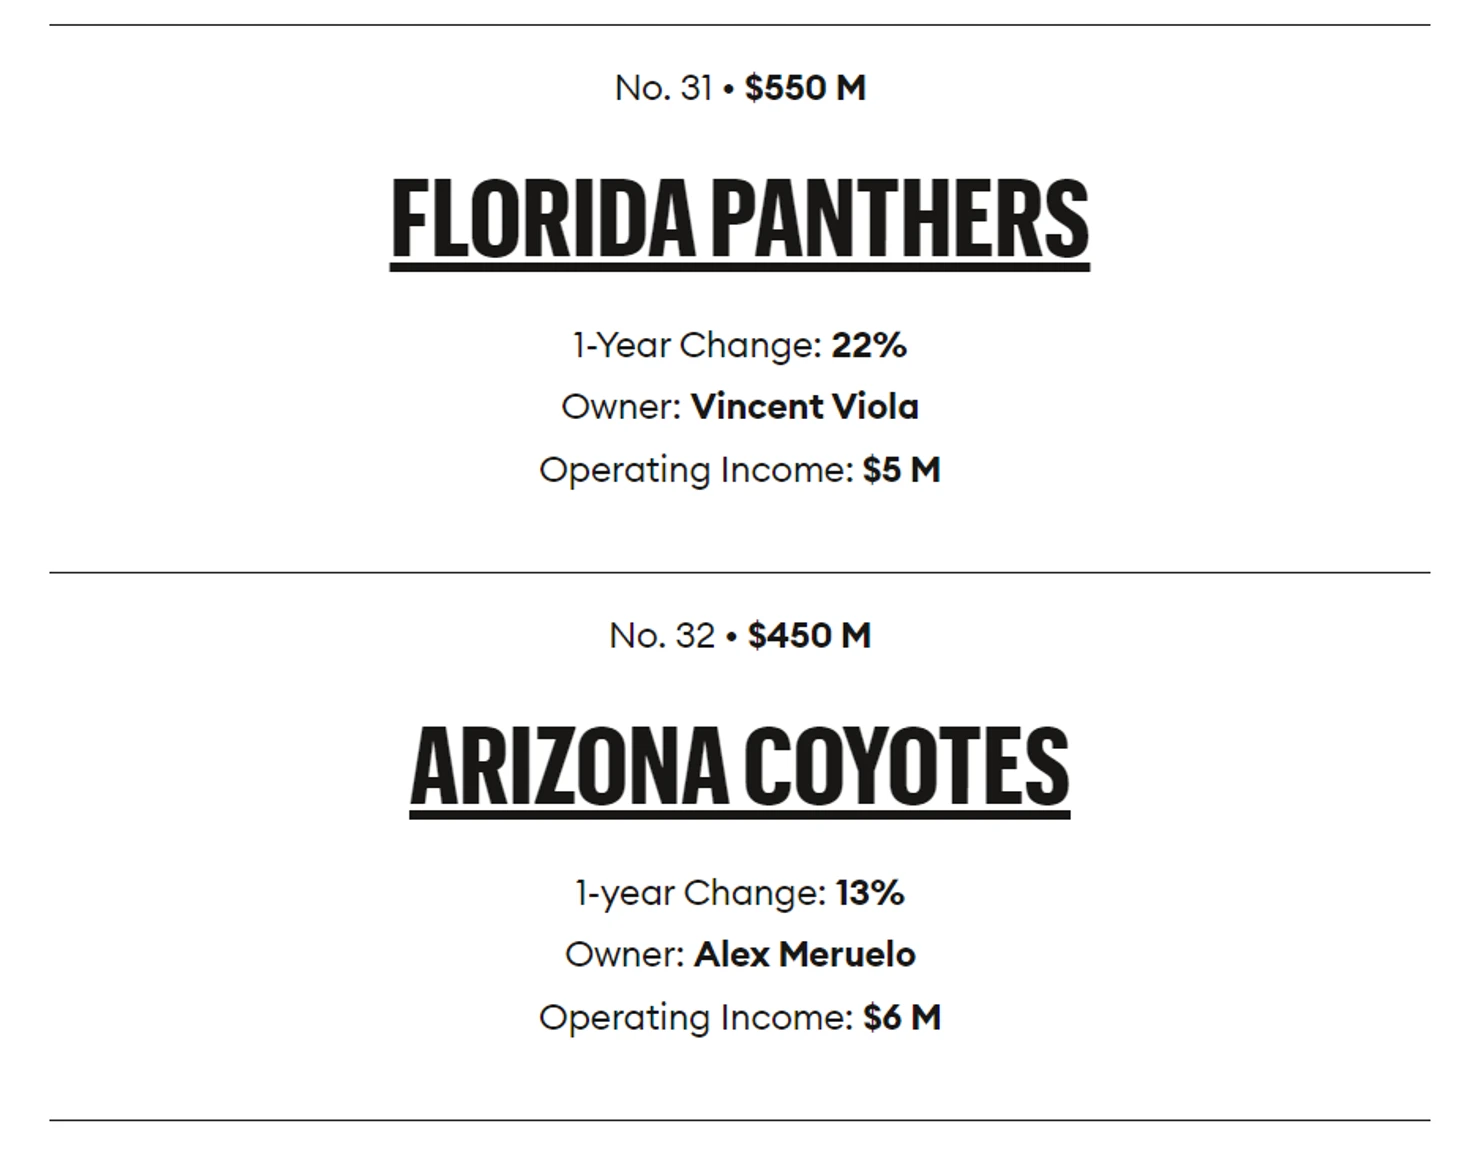Click the Panthers $5 M operating income

click(x=901, y=470)
